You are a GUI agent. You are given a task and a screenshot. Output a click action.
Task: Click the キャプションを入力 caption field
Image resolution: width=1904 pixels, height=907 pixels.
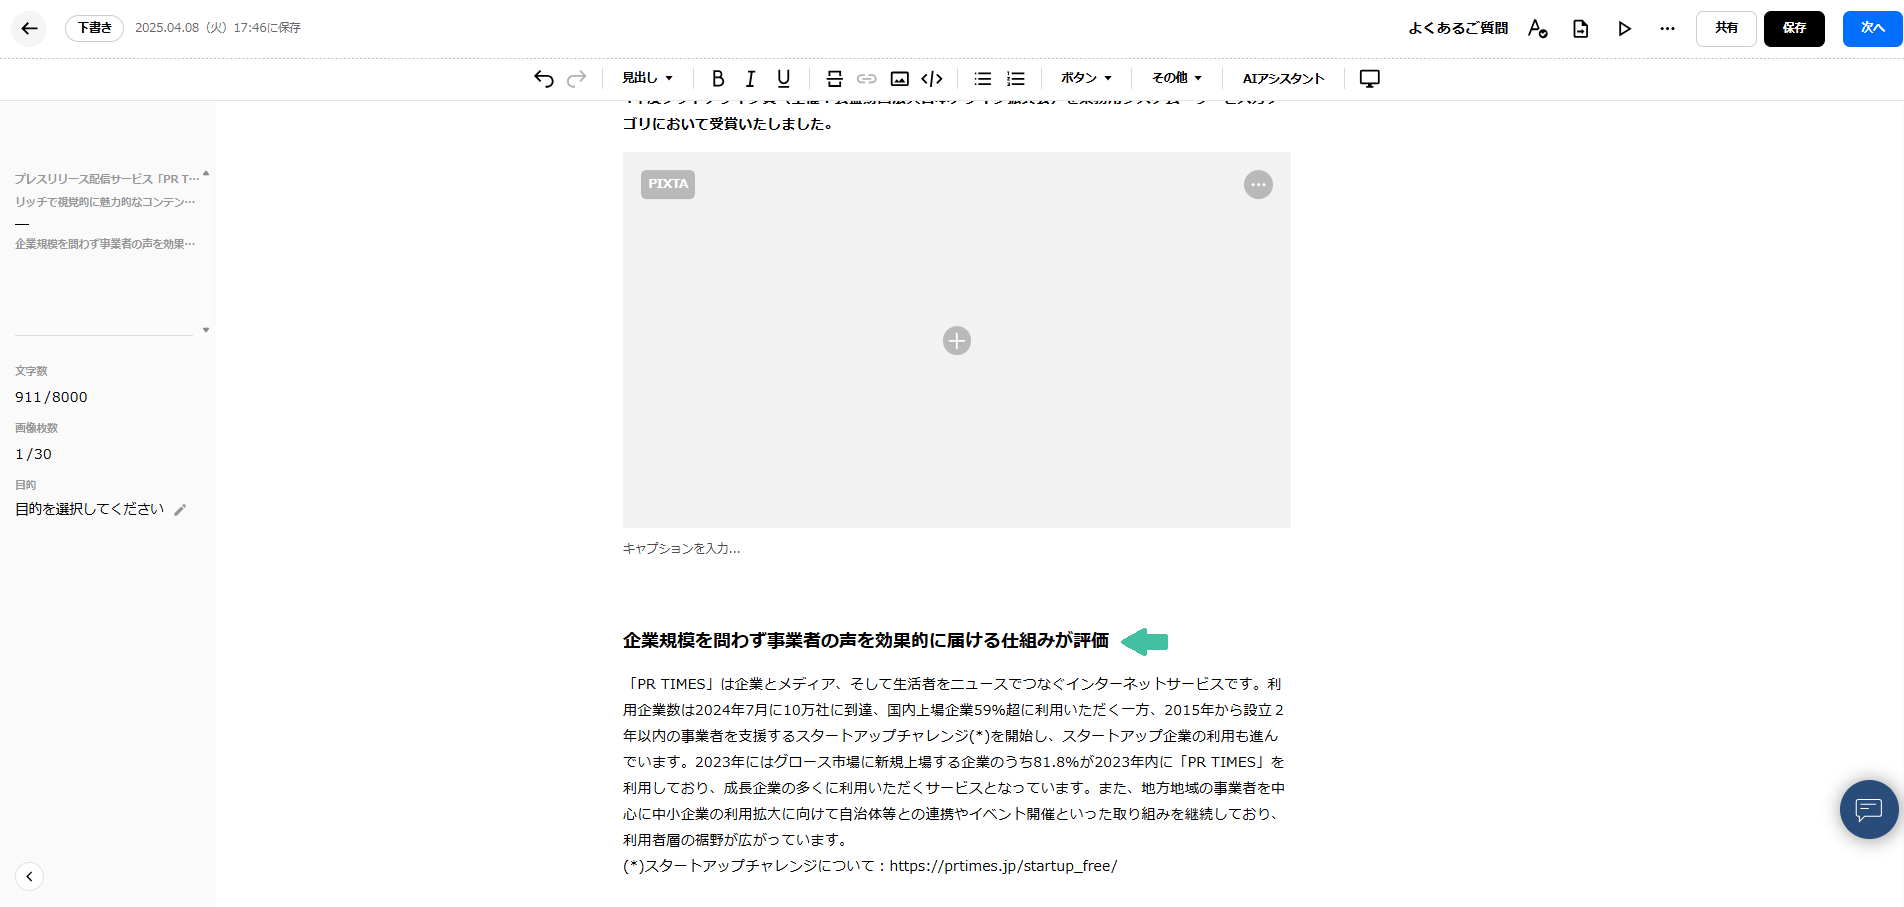[x=682, y=549]
